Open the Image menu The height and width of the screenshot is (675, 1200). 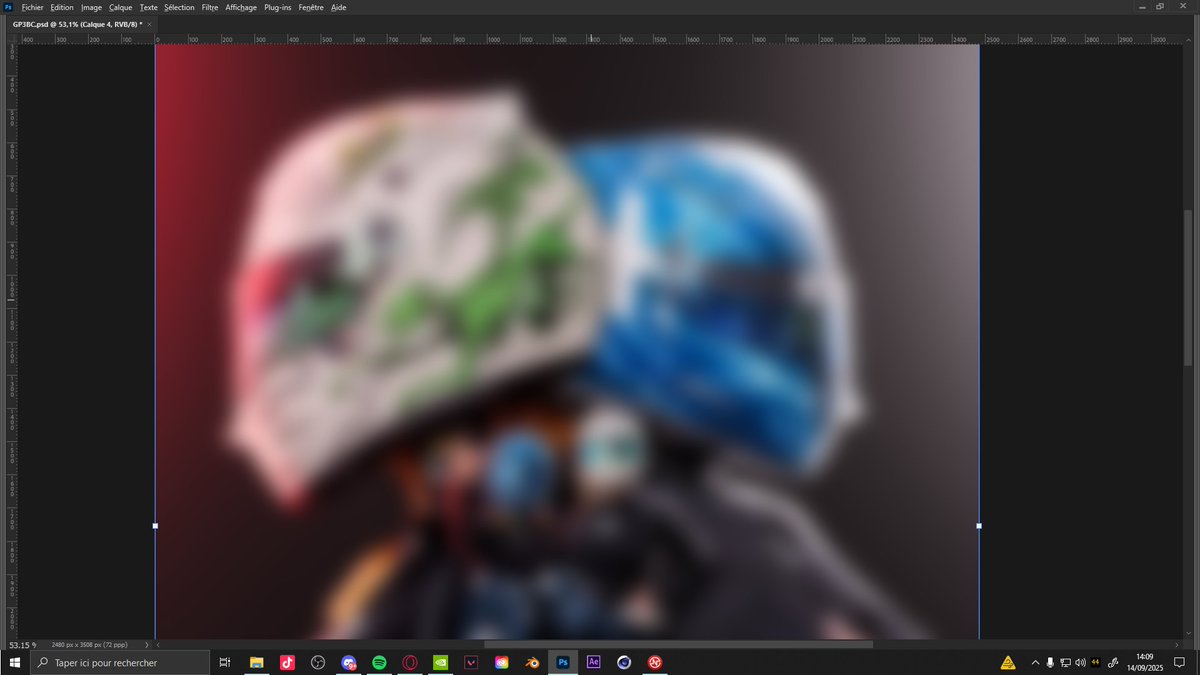click(x=91, y=7)
